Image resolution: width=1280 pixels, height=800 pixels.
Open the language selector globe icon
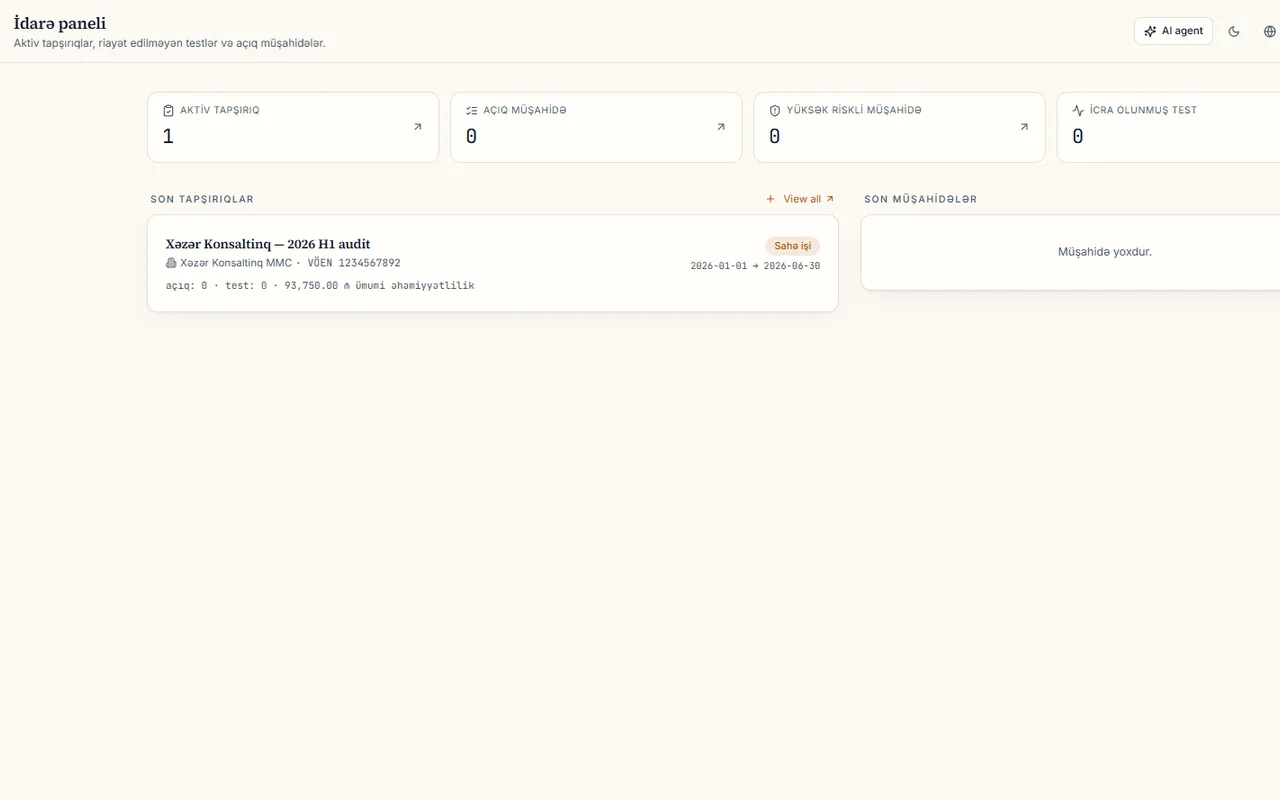click(x=1270, y=31)
